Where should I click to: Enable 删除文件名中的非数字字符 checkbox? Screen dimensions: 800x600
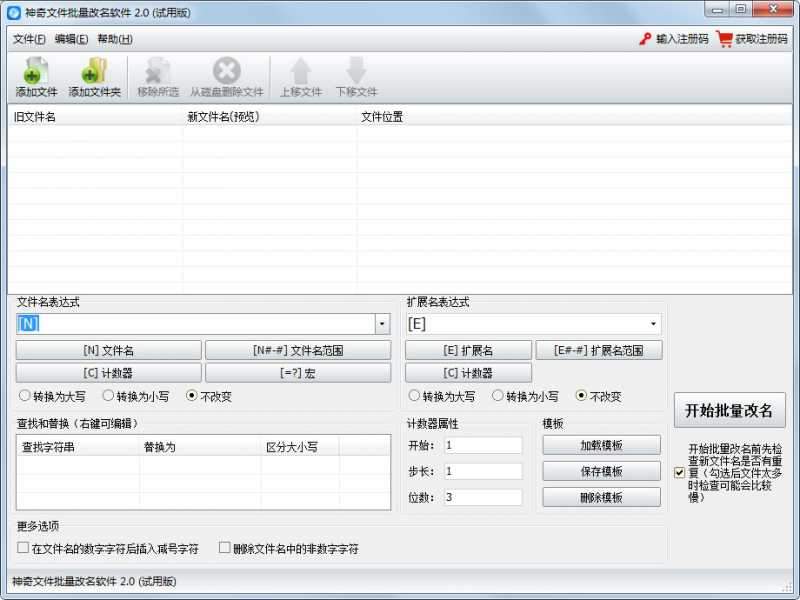tap(225, 548)
